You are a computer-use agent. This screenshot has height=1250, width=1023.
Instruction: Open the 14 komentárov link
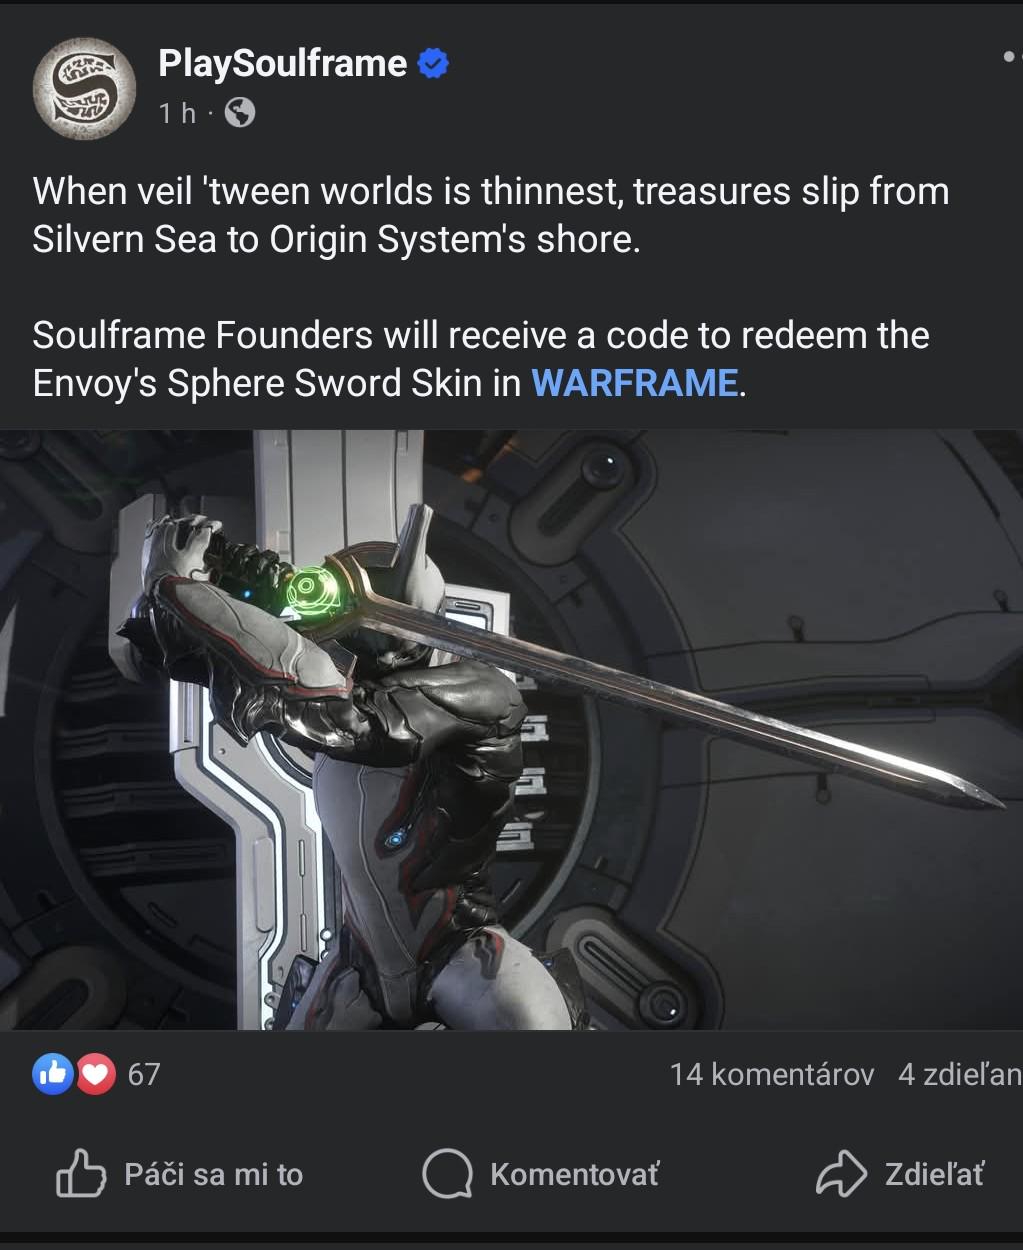pos(772,1074)
